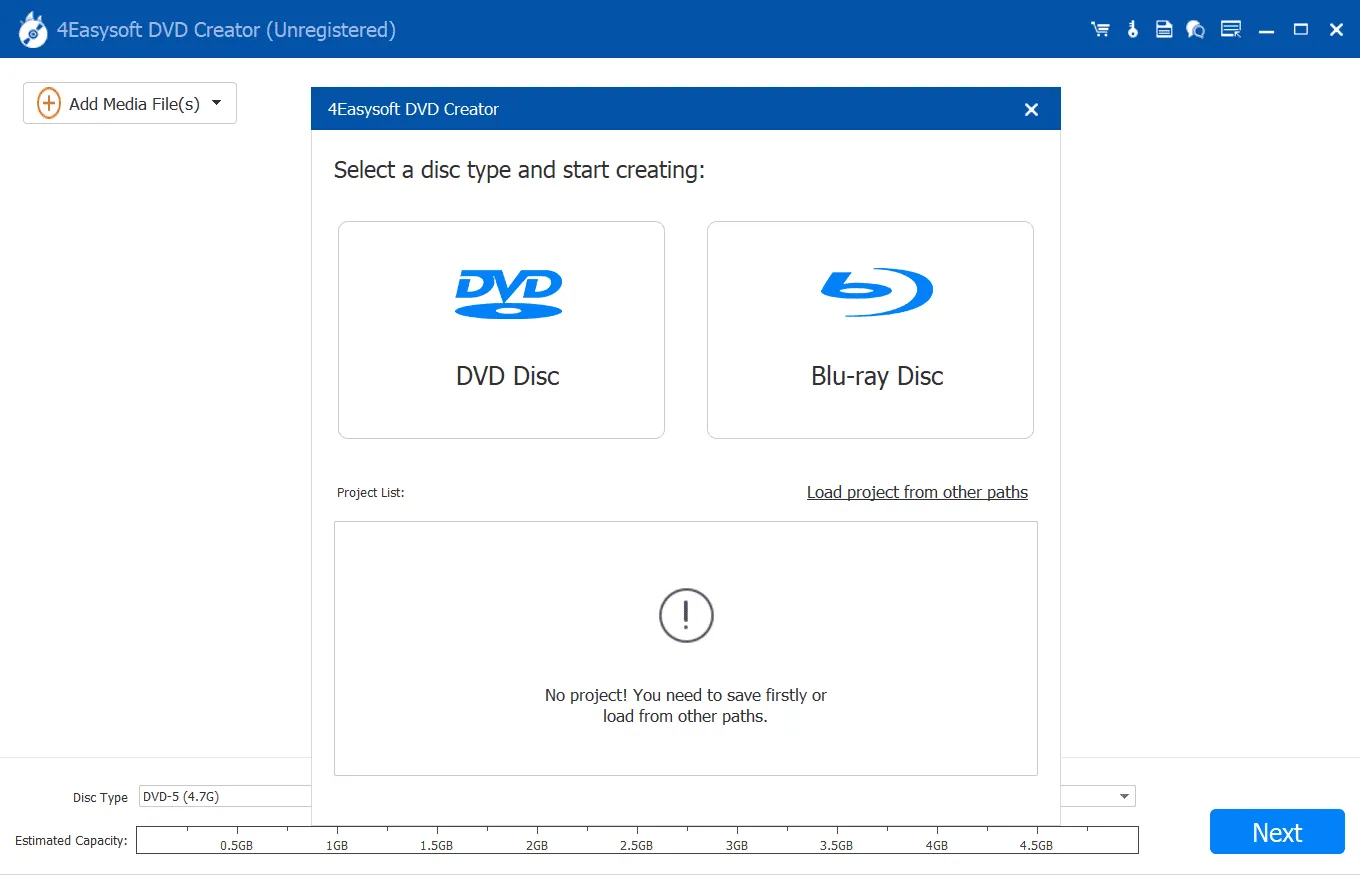Image resolution: width=1360 pixels, height=875 pixels.
Task: Expand the Add Media File(s) dropdown arrow
Action: [217, 103]
